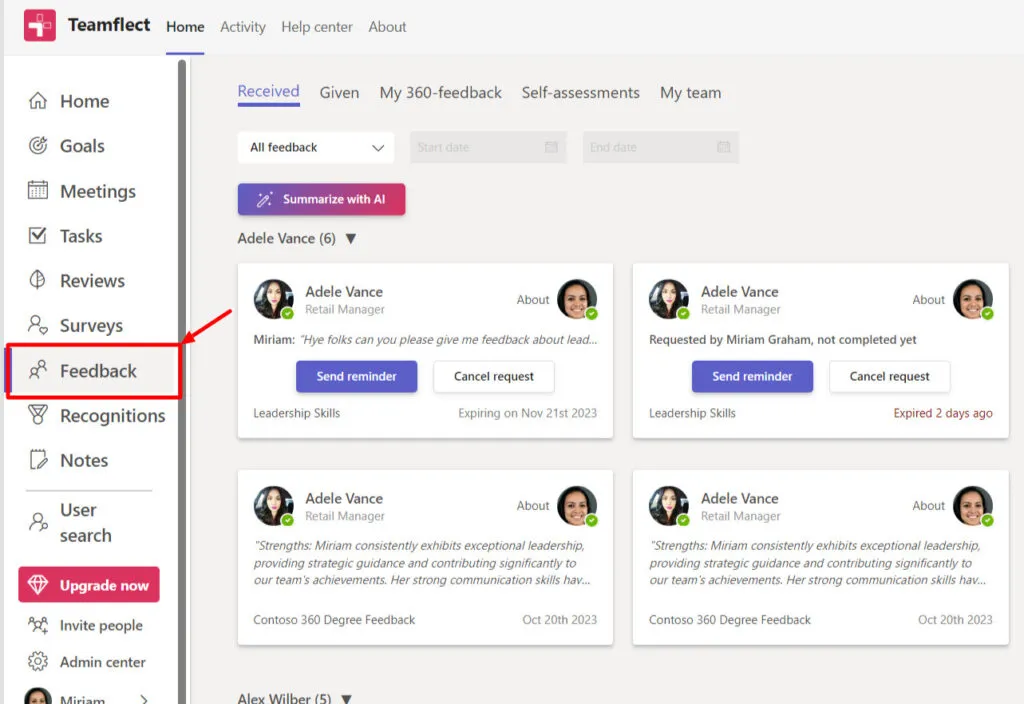Screen dimensions: 1024x704
Task: Open the About top tab
Action: pyautogui.click(x=387, y=27)
